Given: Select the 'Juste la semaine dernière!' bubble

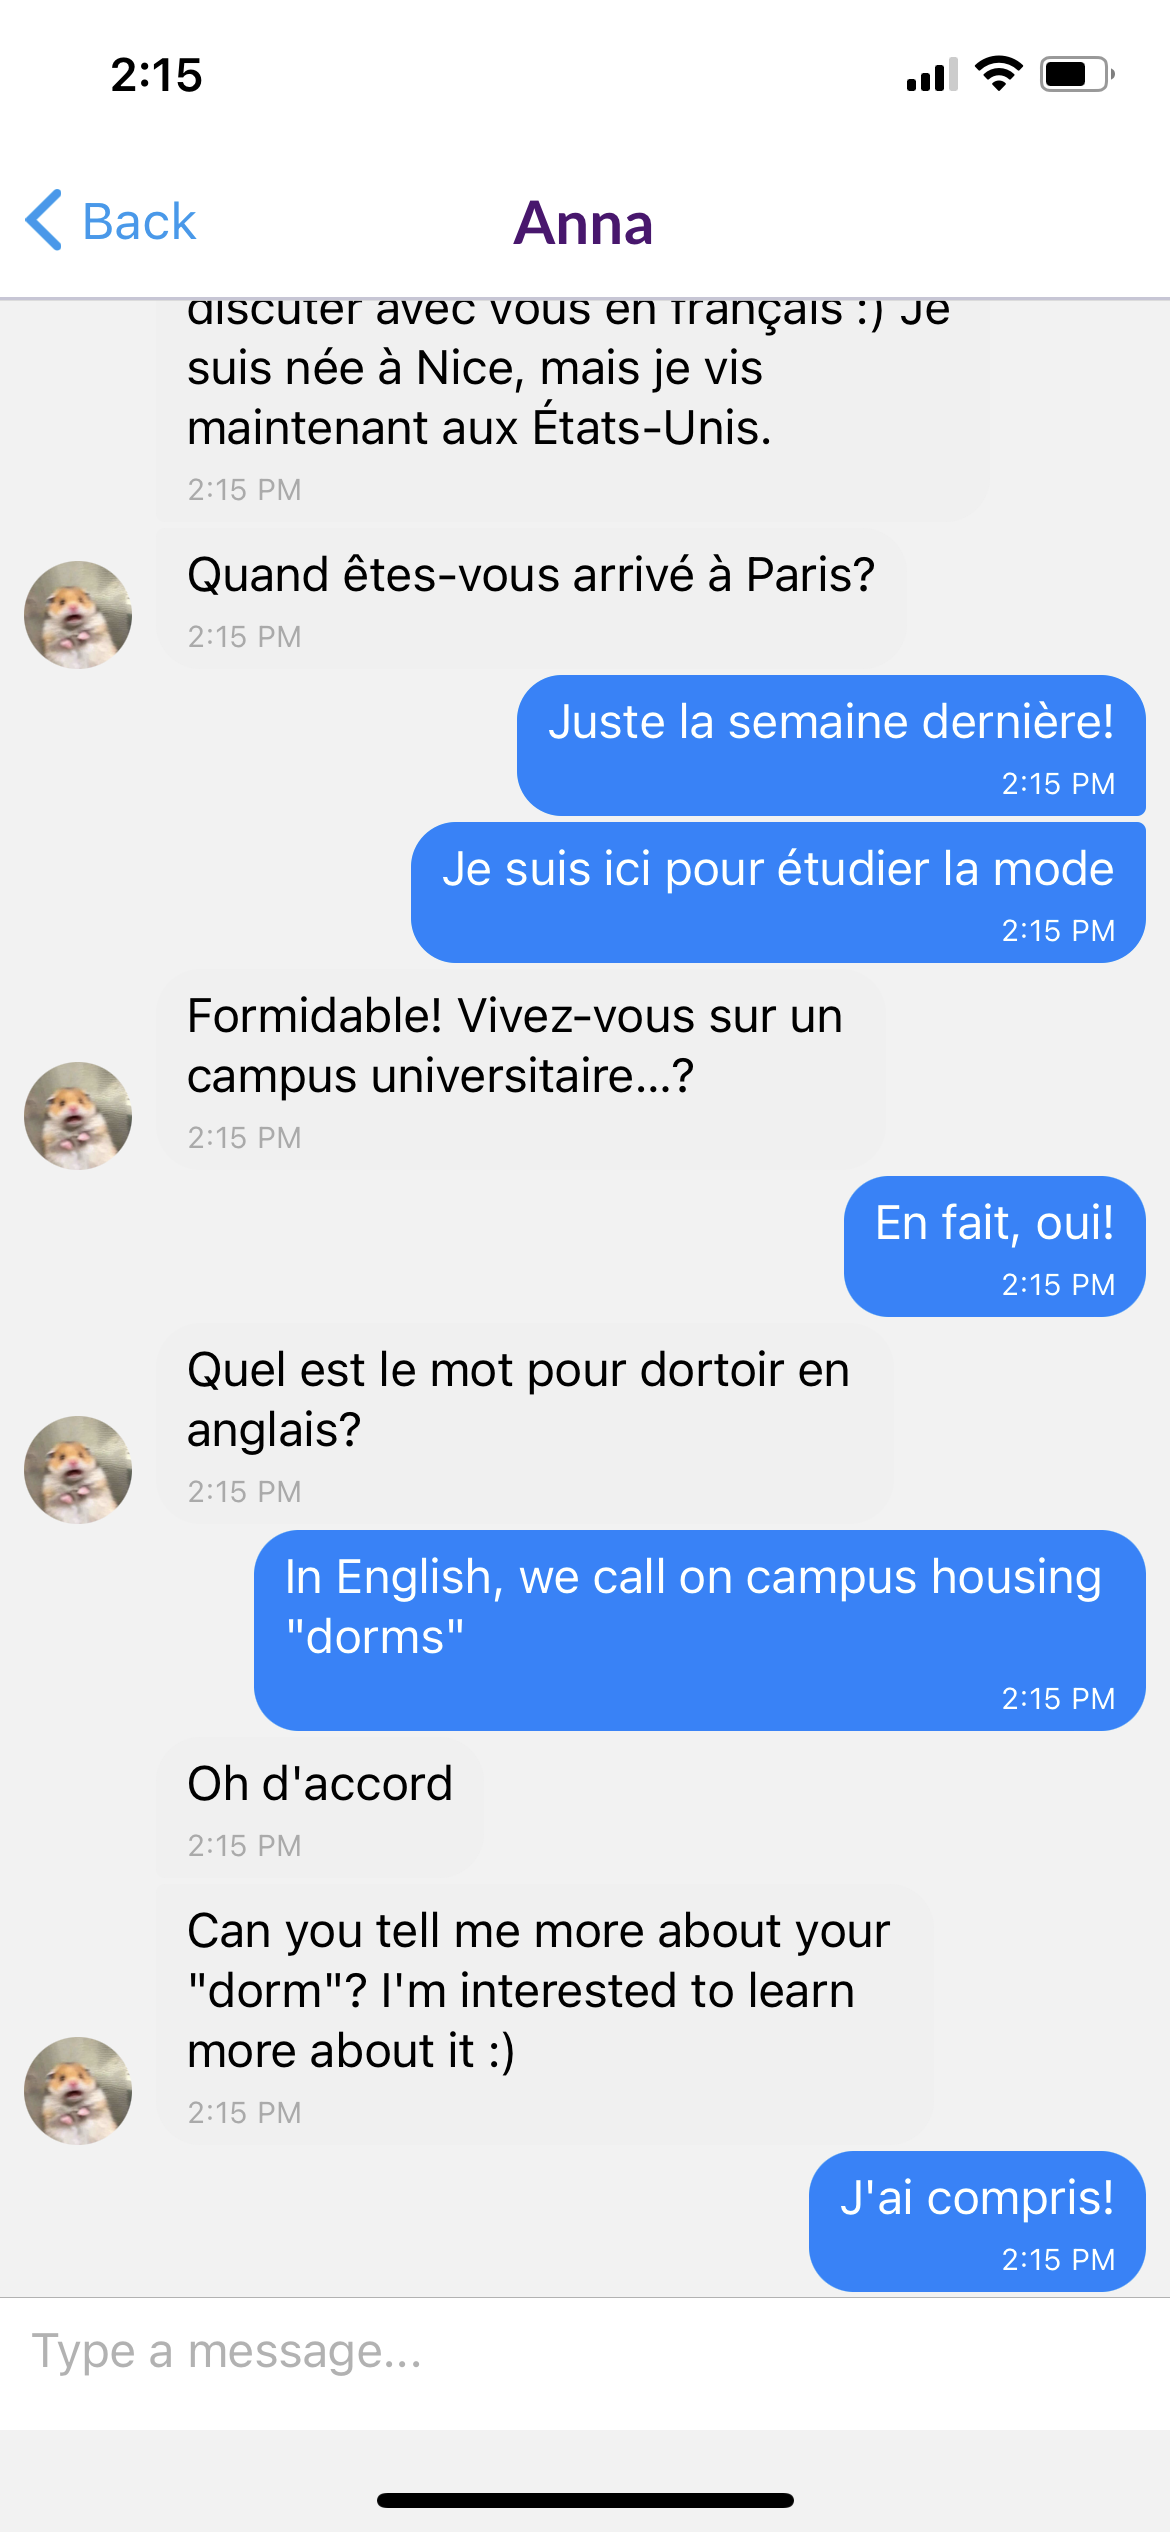Looking at the screenshot, I should pos(830,745).
